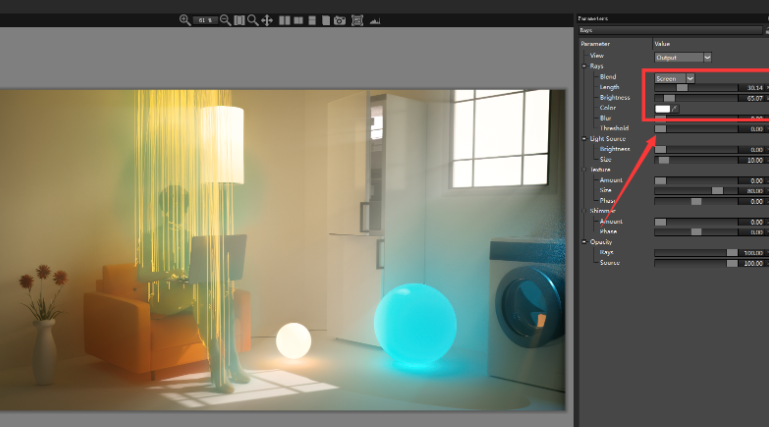Click the zoom percentage field in toolbar

pyautogui.click(x=205, y=20)
